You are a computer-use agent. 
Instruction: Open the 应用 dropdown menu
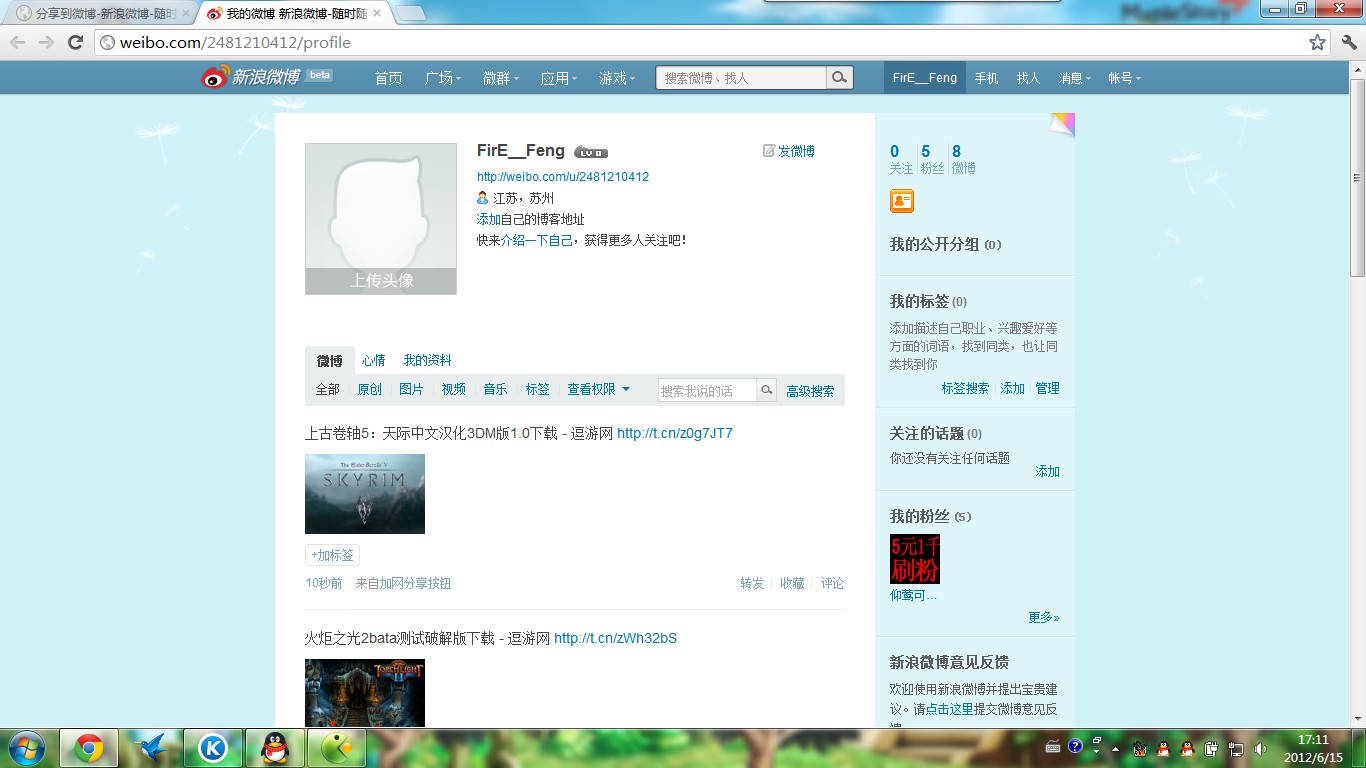pyautogui.click(x=559, y=78)
